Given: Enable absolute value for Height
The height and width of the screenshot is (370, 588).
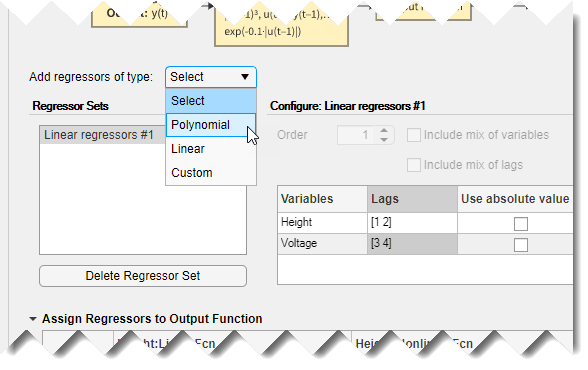Looking at the screenshot, I should 520,224.
